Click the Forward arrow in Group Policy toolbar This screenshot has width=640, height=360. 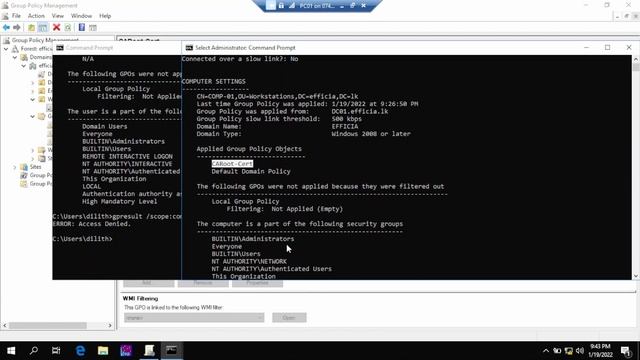[x=17, y=27]
